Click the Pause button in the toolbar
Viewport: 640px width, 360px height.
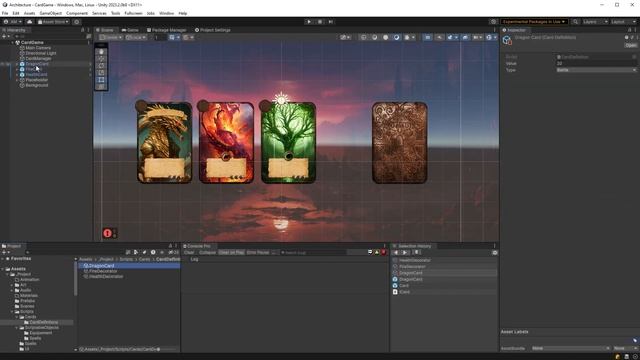point(320,22)
